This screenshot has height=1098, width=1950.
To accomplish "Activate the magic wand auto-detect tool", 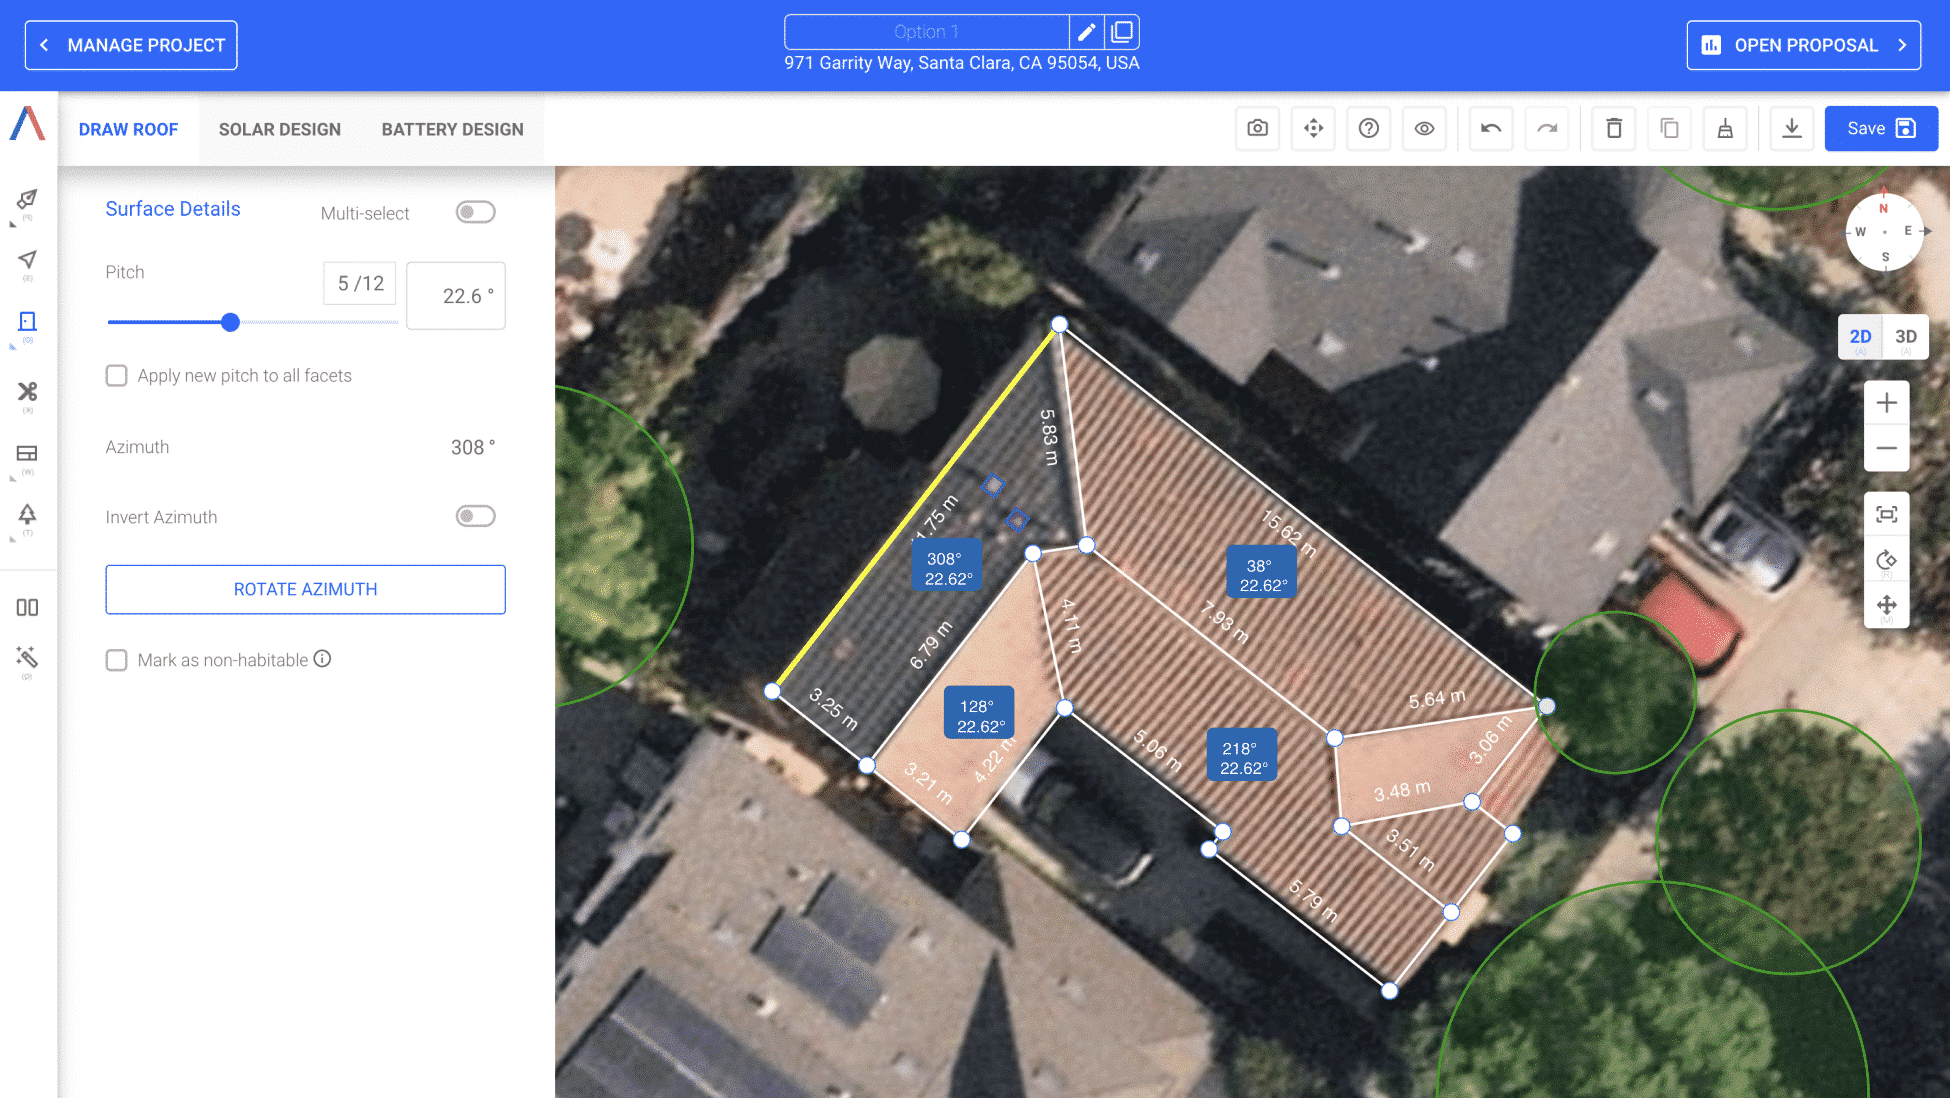I will tap(27, 657).
